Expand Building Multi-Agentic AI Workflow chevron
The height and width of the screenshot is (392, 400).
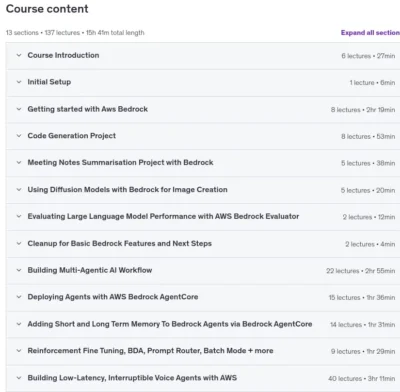coord(19,270)
